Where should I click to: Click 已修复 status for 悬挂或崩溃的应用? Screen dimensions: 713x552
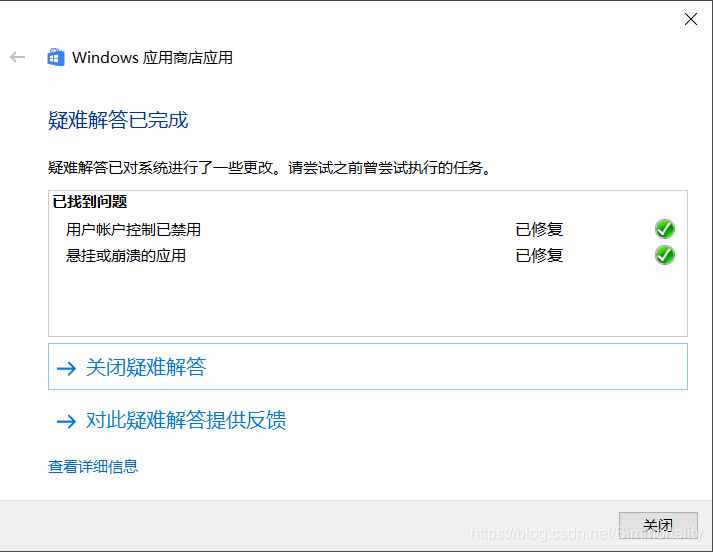(539, 255)
